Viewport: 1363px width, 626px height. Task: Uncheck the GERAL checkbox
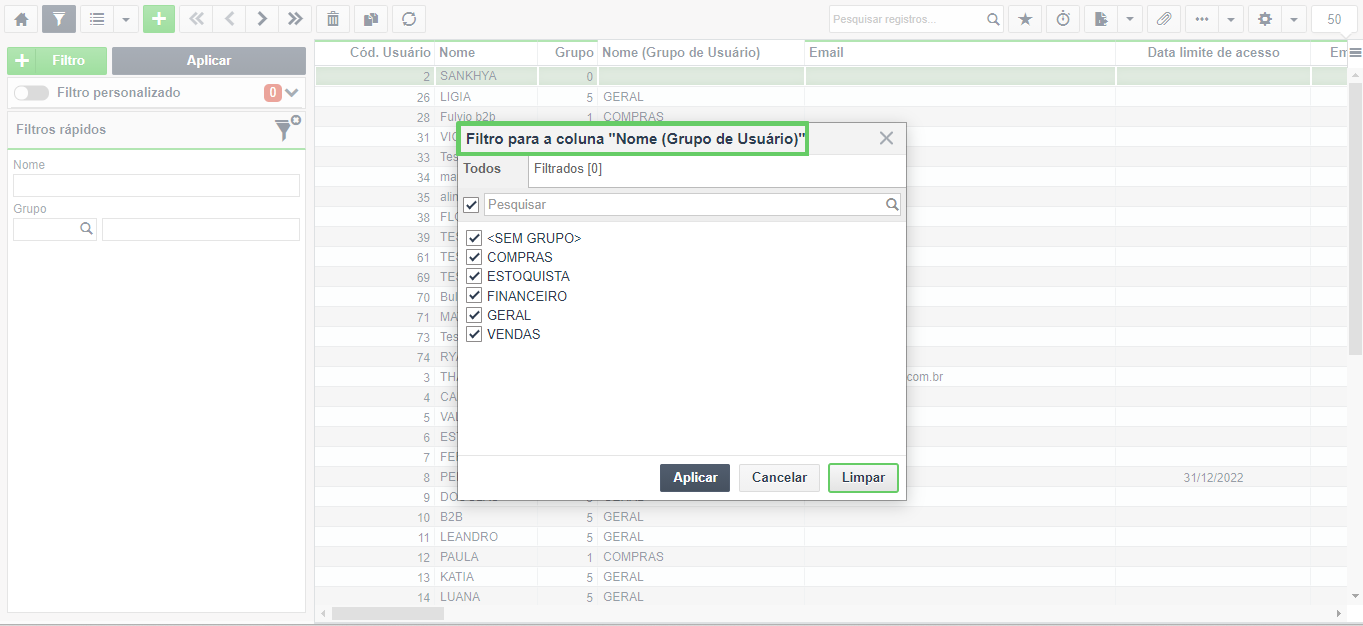(475, 315)
